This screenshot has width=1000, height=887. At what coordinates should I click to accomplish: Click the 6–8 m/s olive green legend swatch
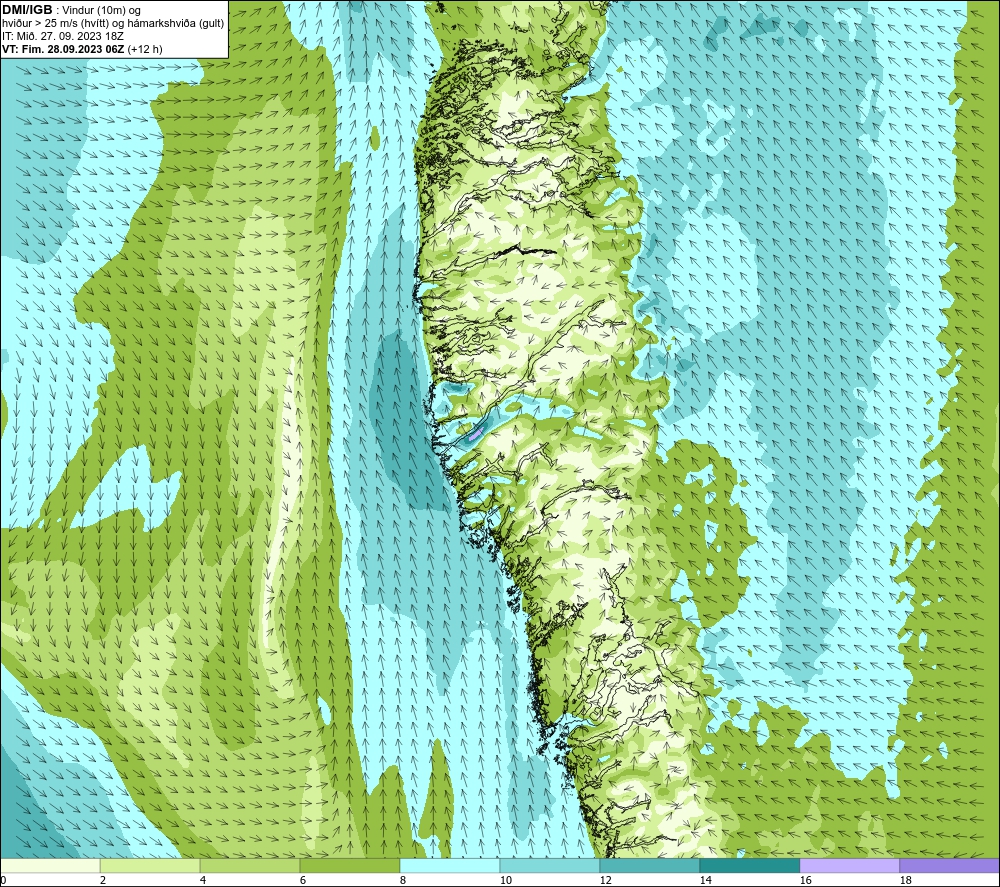pos(350,865)
